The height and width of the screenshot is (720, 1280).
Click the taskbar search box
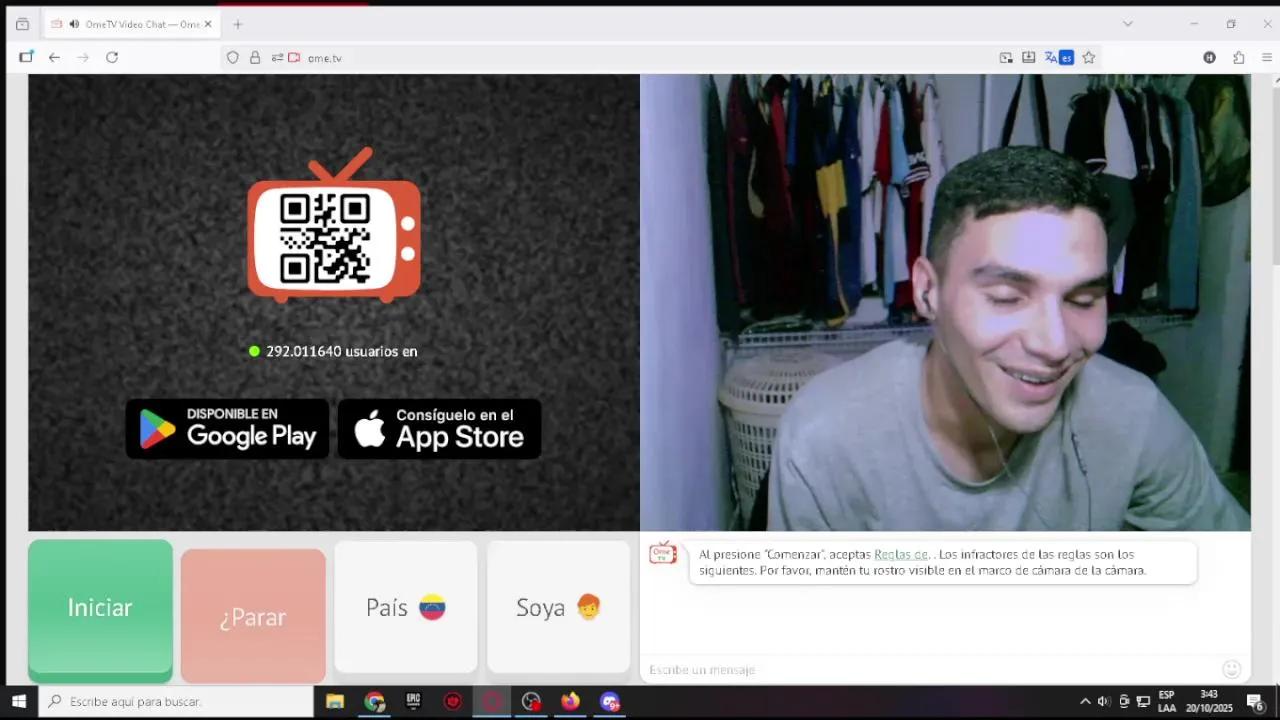176,702
